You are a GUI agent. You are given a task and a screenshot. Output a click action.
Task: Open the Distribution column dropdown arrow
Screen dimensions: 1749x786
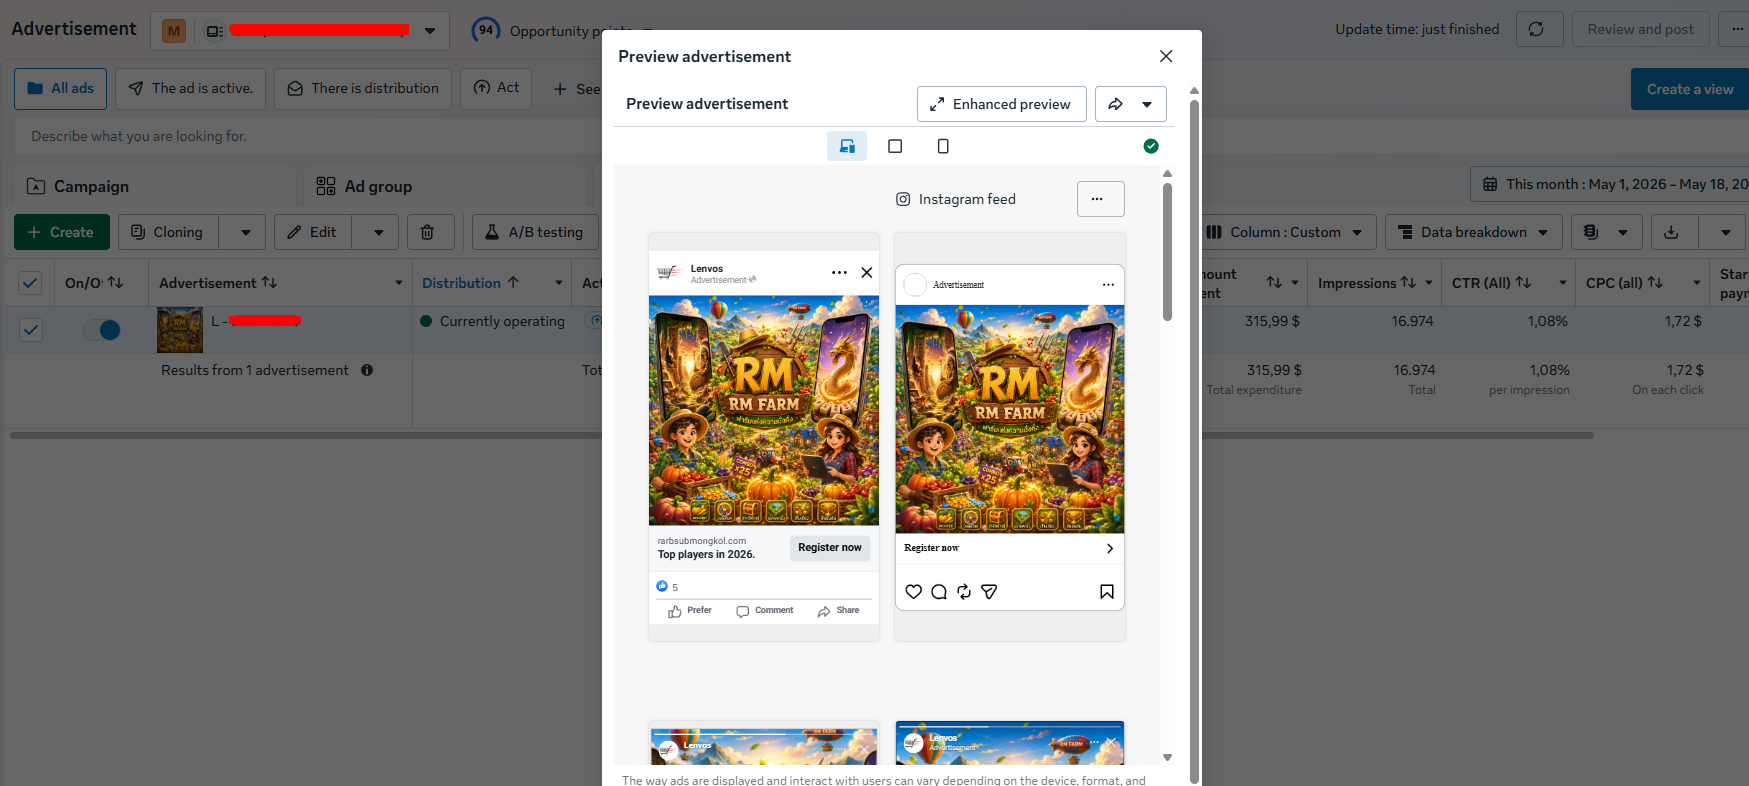(x=559, y=283)
